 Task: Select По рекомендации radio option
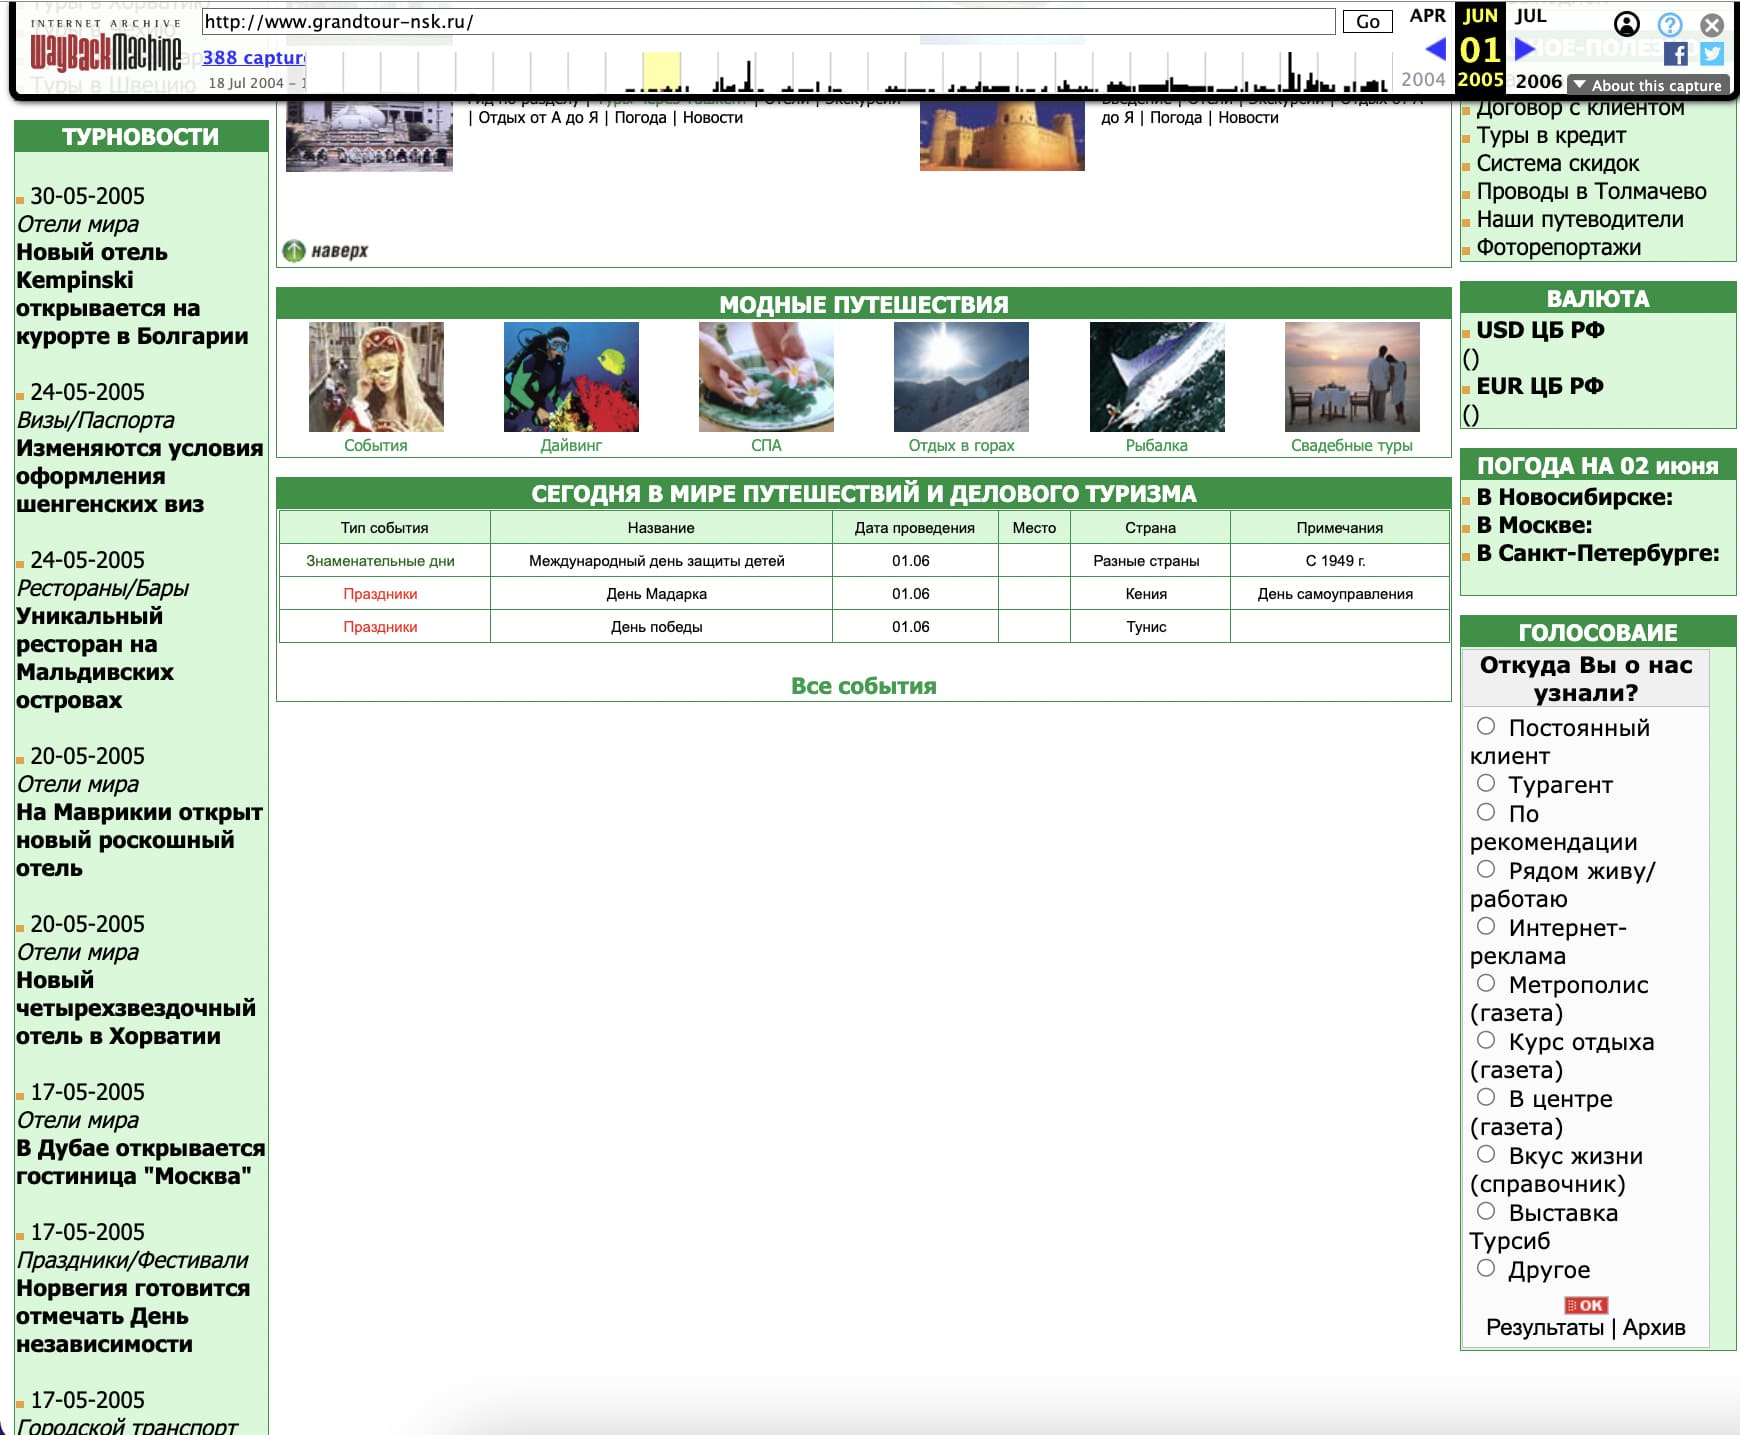tap(1486, 812)
